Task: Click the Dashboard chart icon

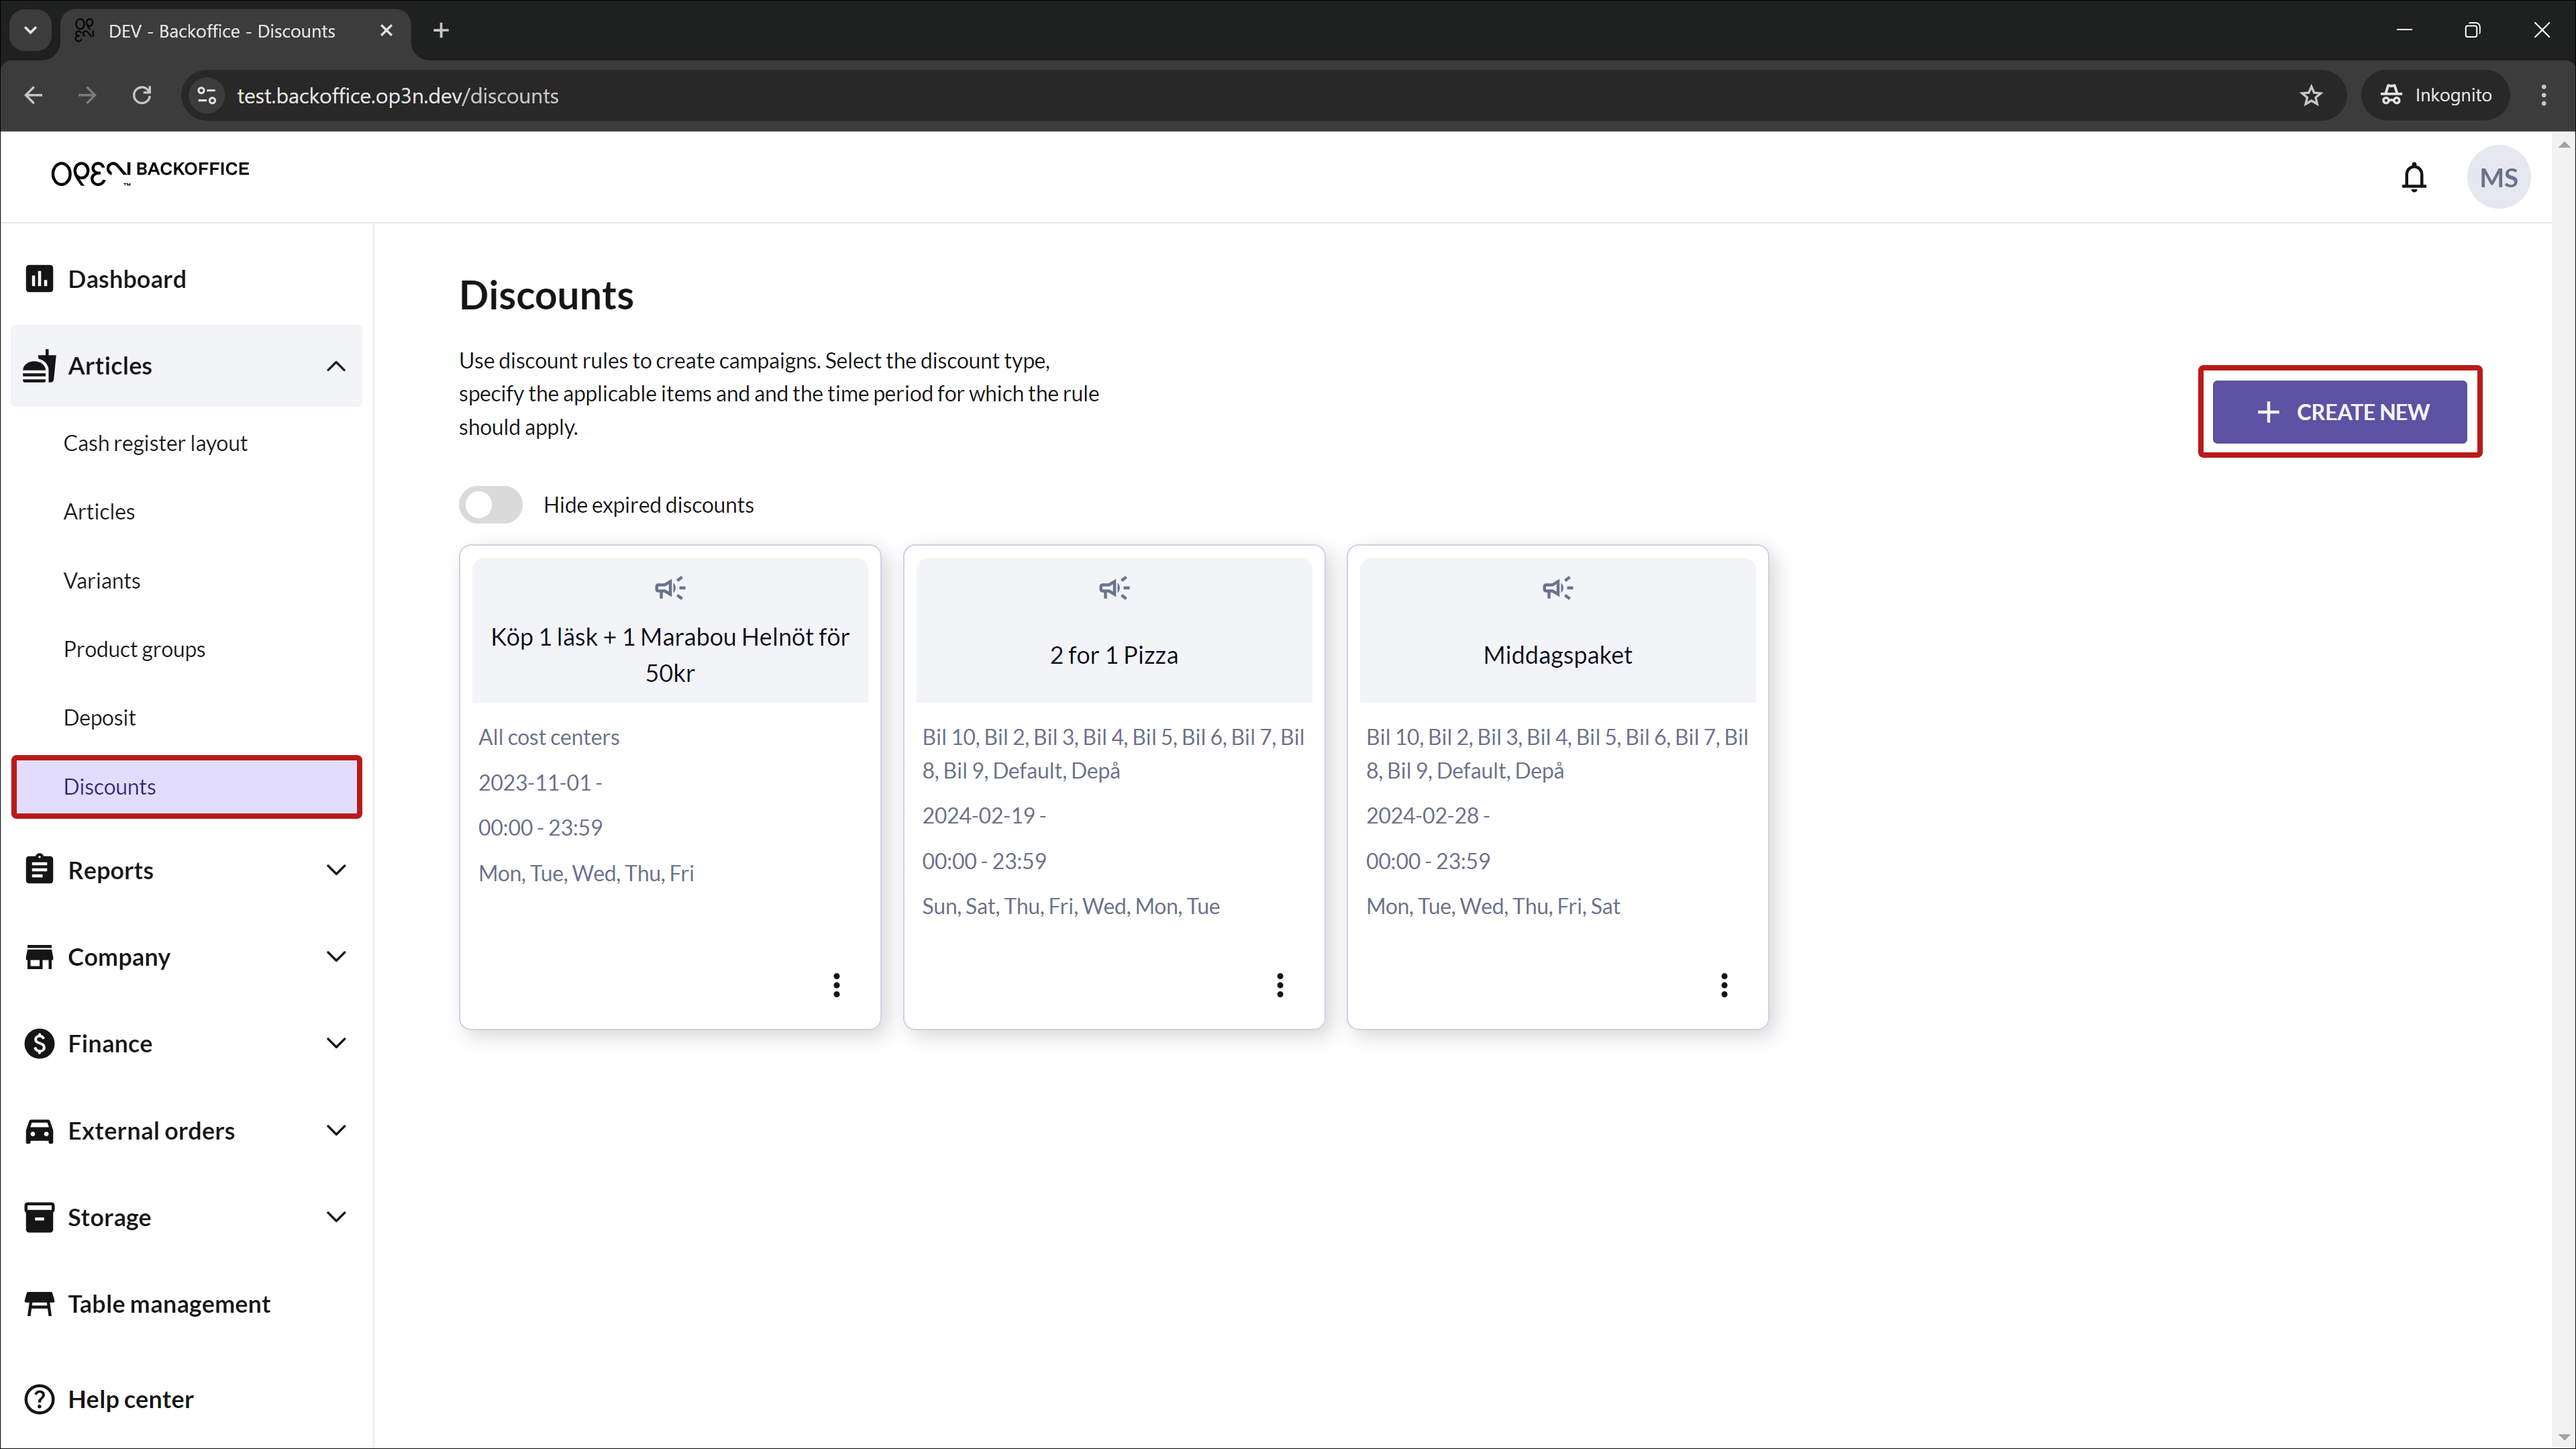Action: (39, 279)
